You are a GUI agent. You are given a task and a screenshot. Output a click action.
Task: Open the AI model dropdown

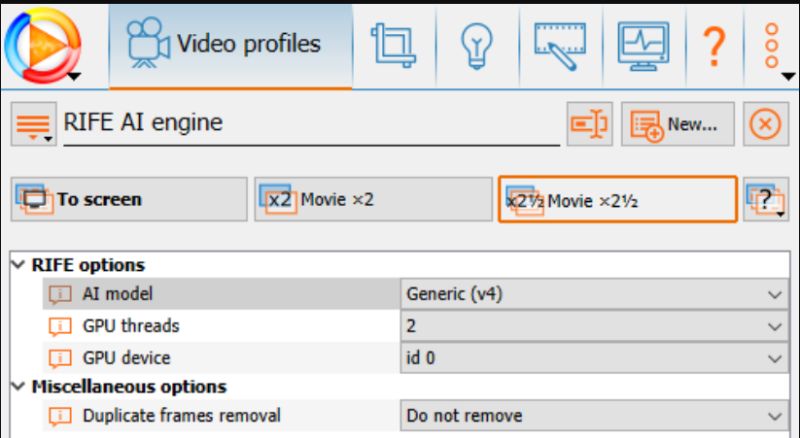click(x=594, y=294)
